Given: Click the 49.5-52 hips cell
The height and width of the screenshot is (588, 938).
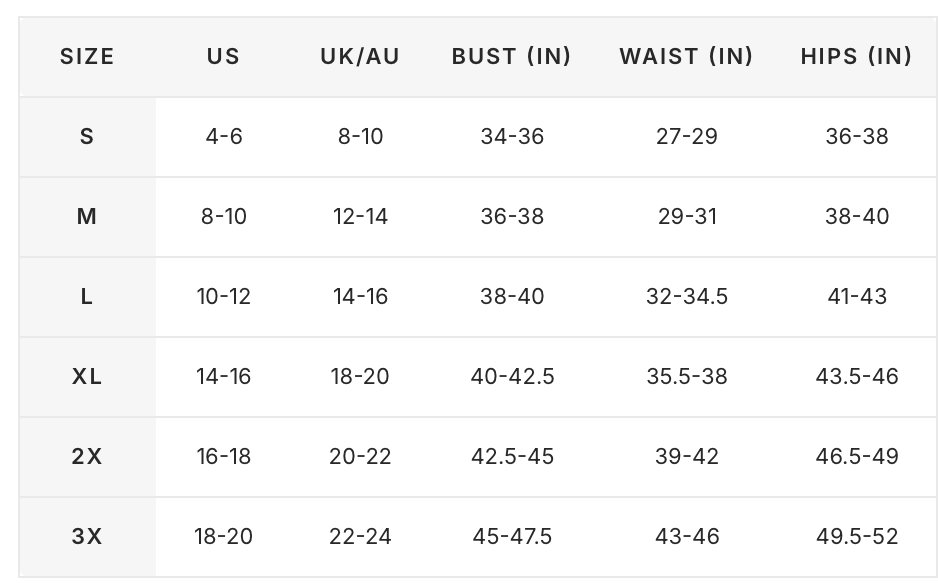Looking at the screenshot, I should point(857,537).
